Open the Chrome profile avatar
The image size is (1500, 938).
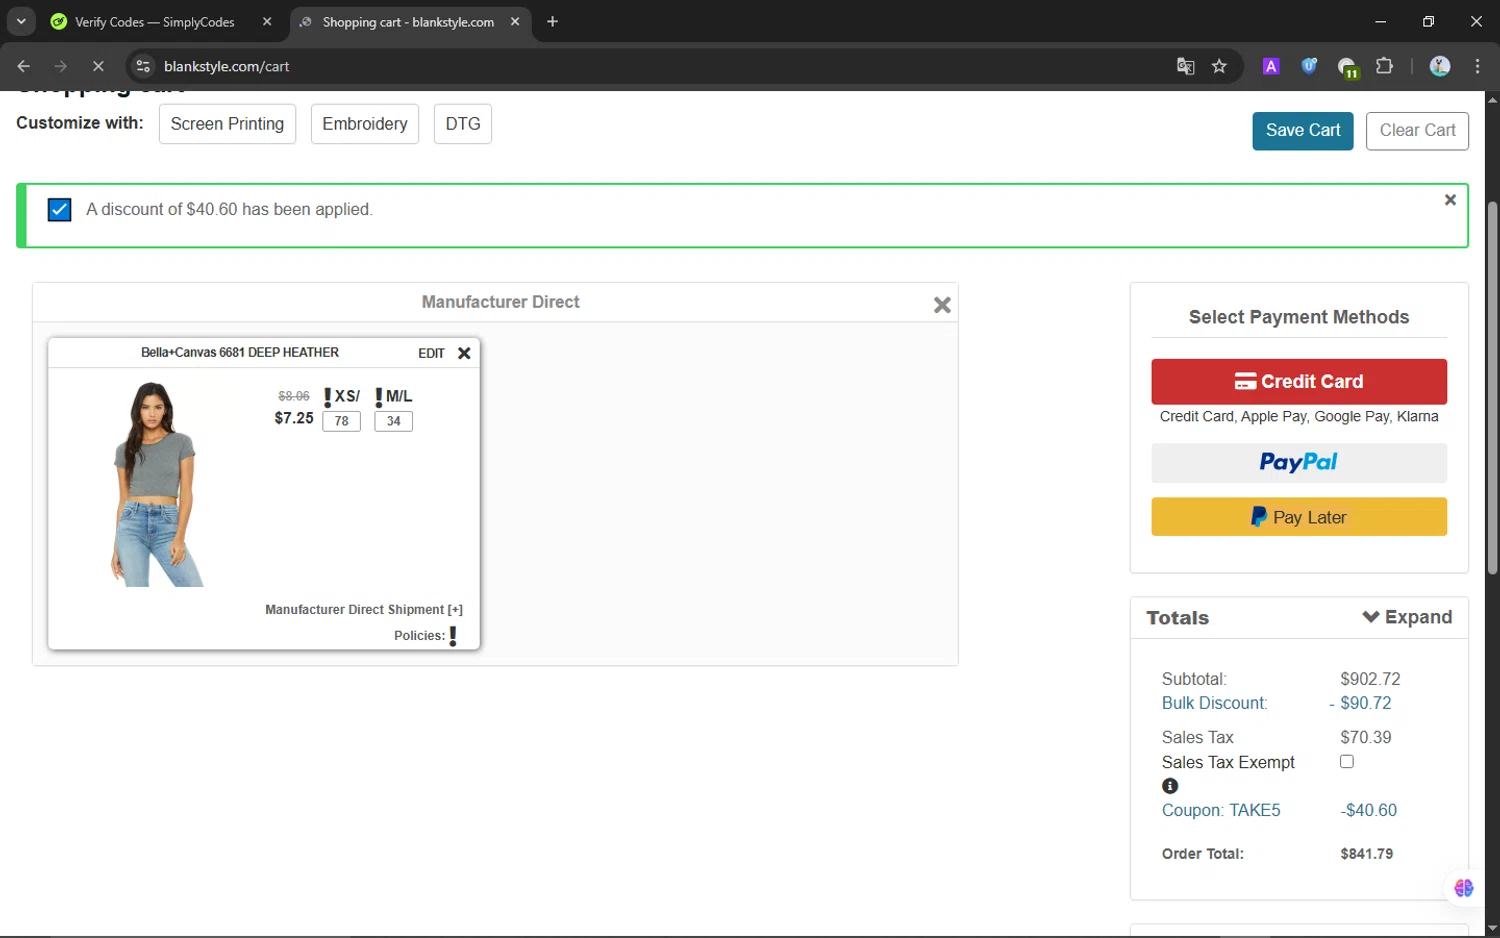(1440, 66)
